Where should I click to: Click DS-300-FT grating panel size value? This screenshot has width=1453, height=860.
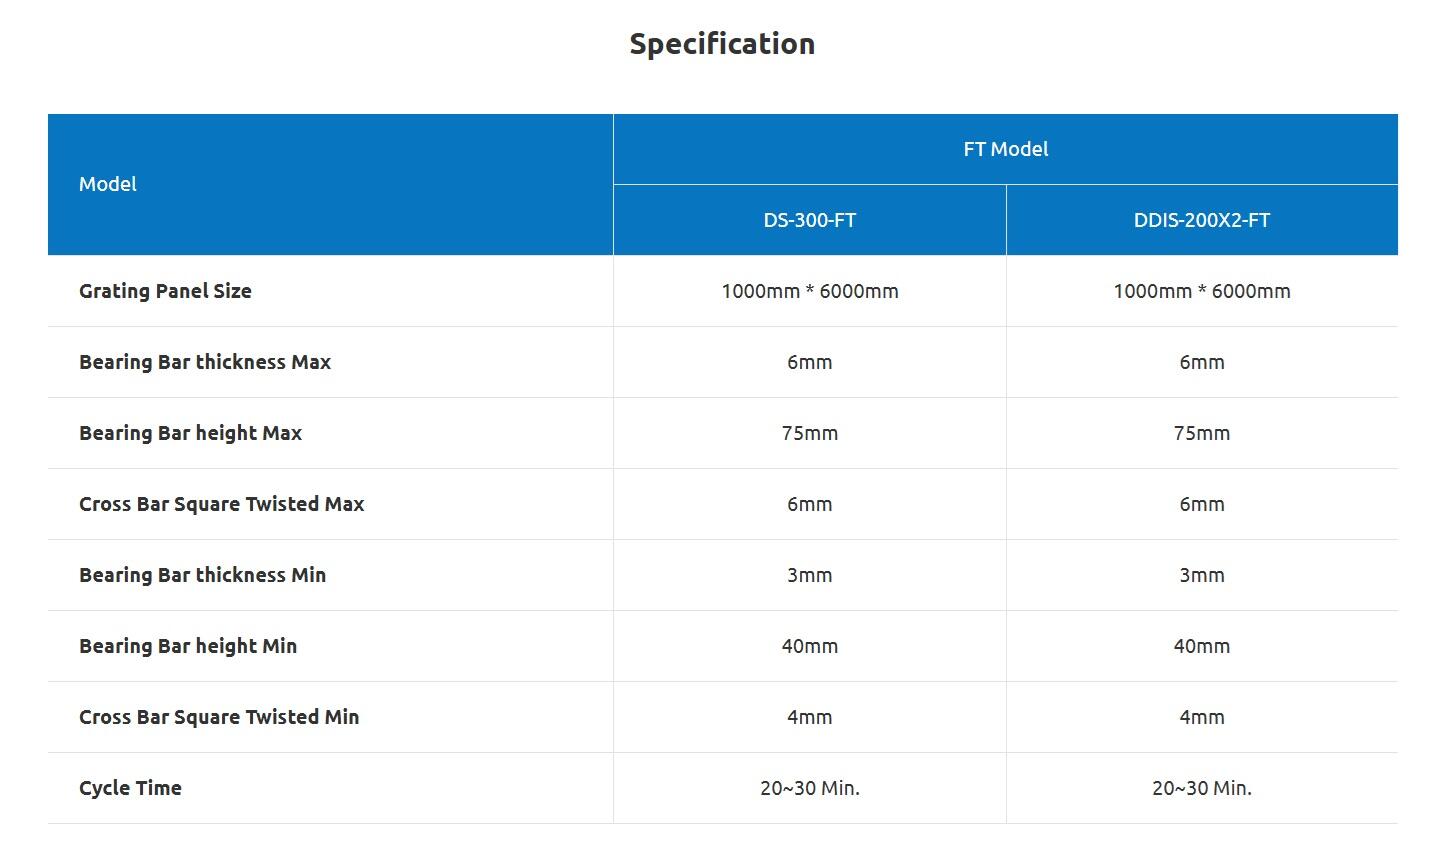809,291
